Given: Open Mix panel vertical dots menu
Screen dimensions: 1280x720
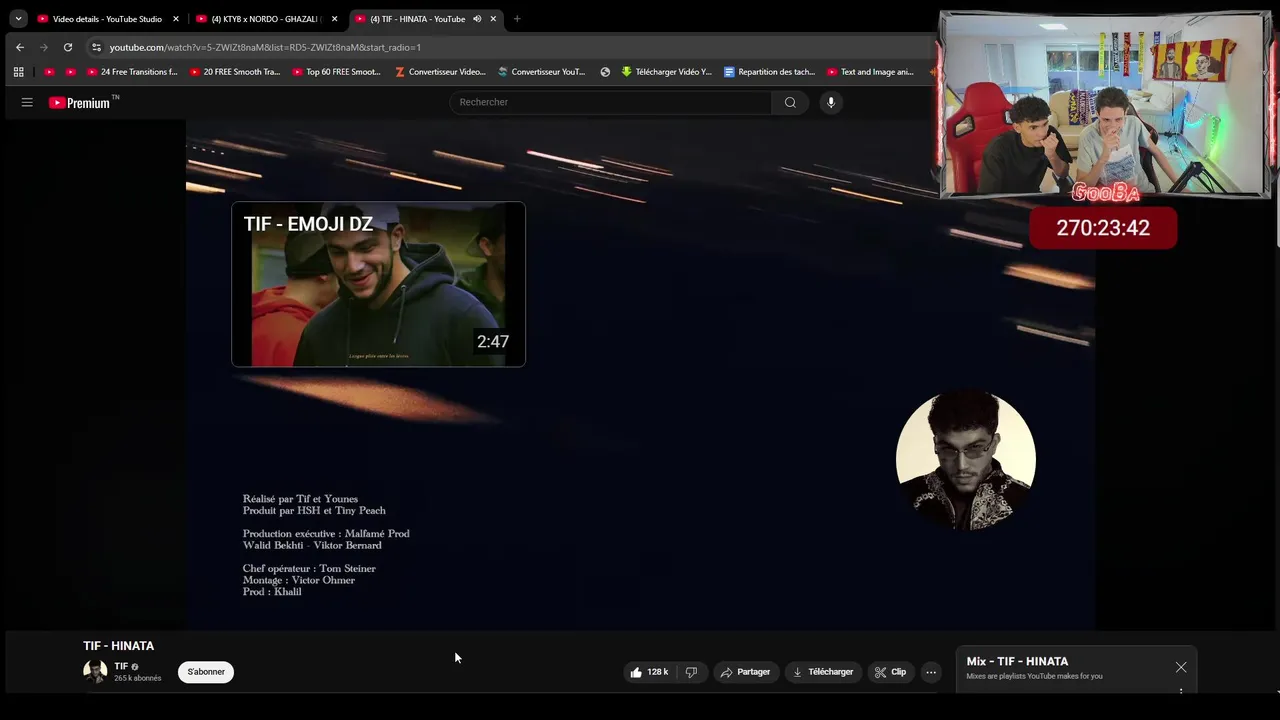Looking at the screenshot, I should (x=1181, y=690).
